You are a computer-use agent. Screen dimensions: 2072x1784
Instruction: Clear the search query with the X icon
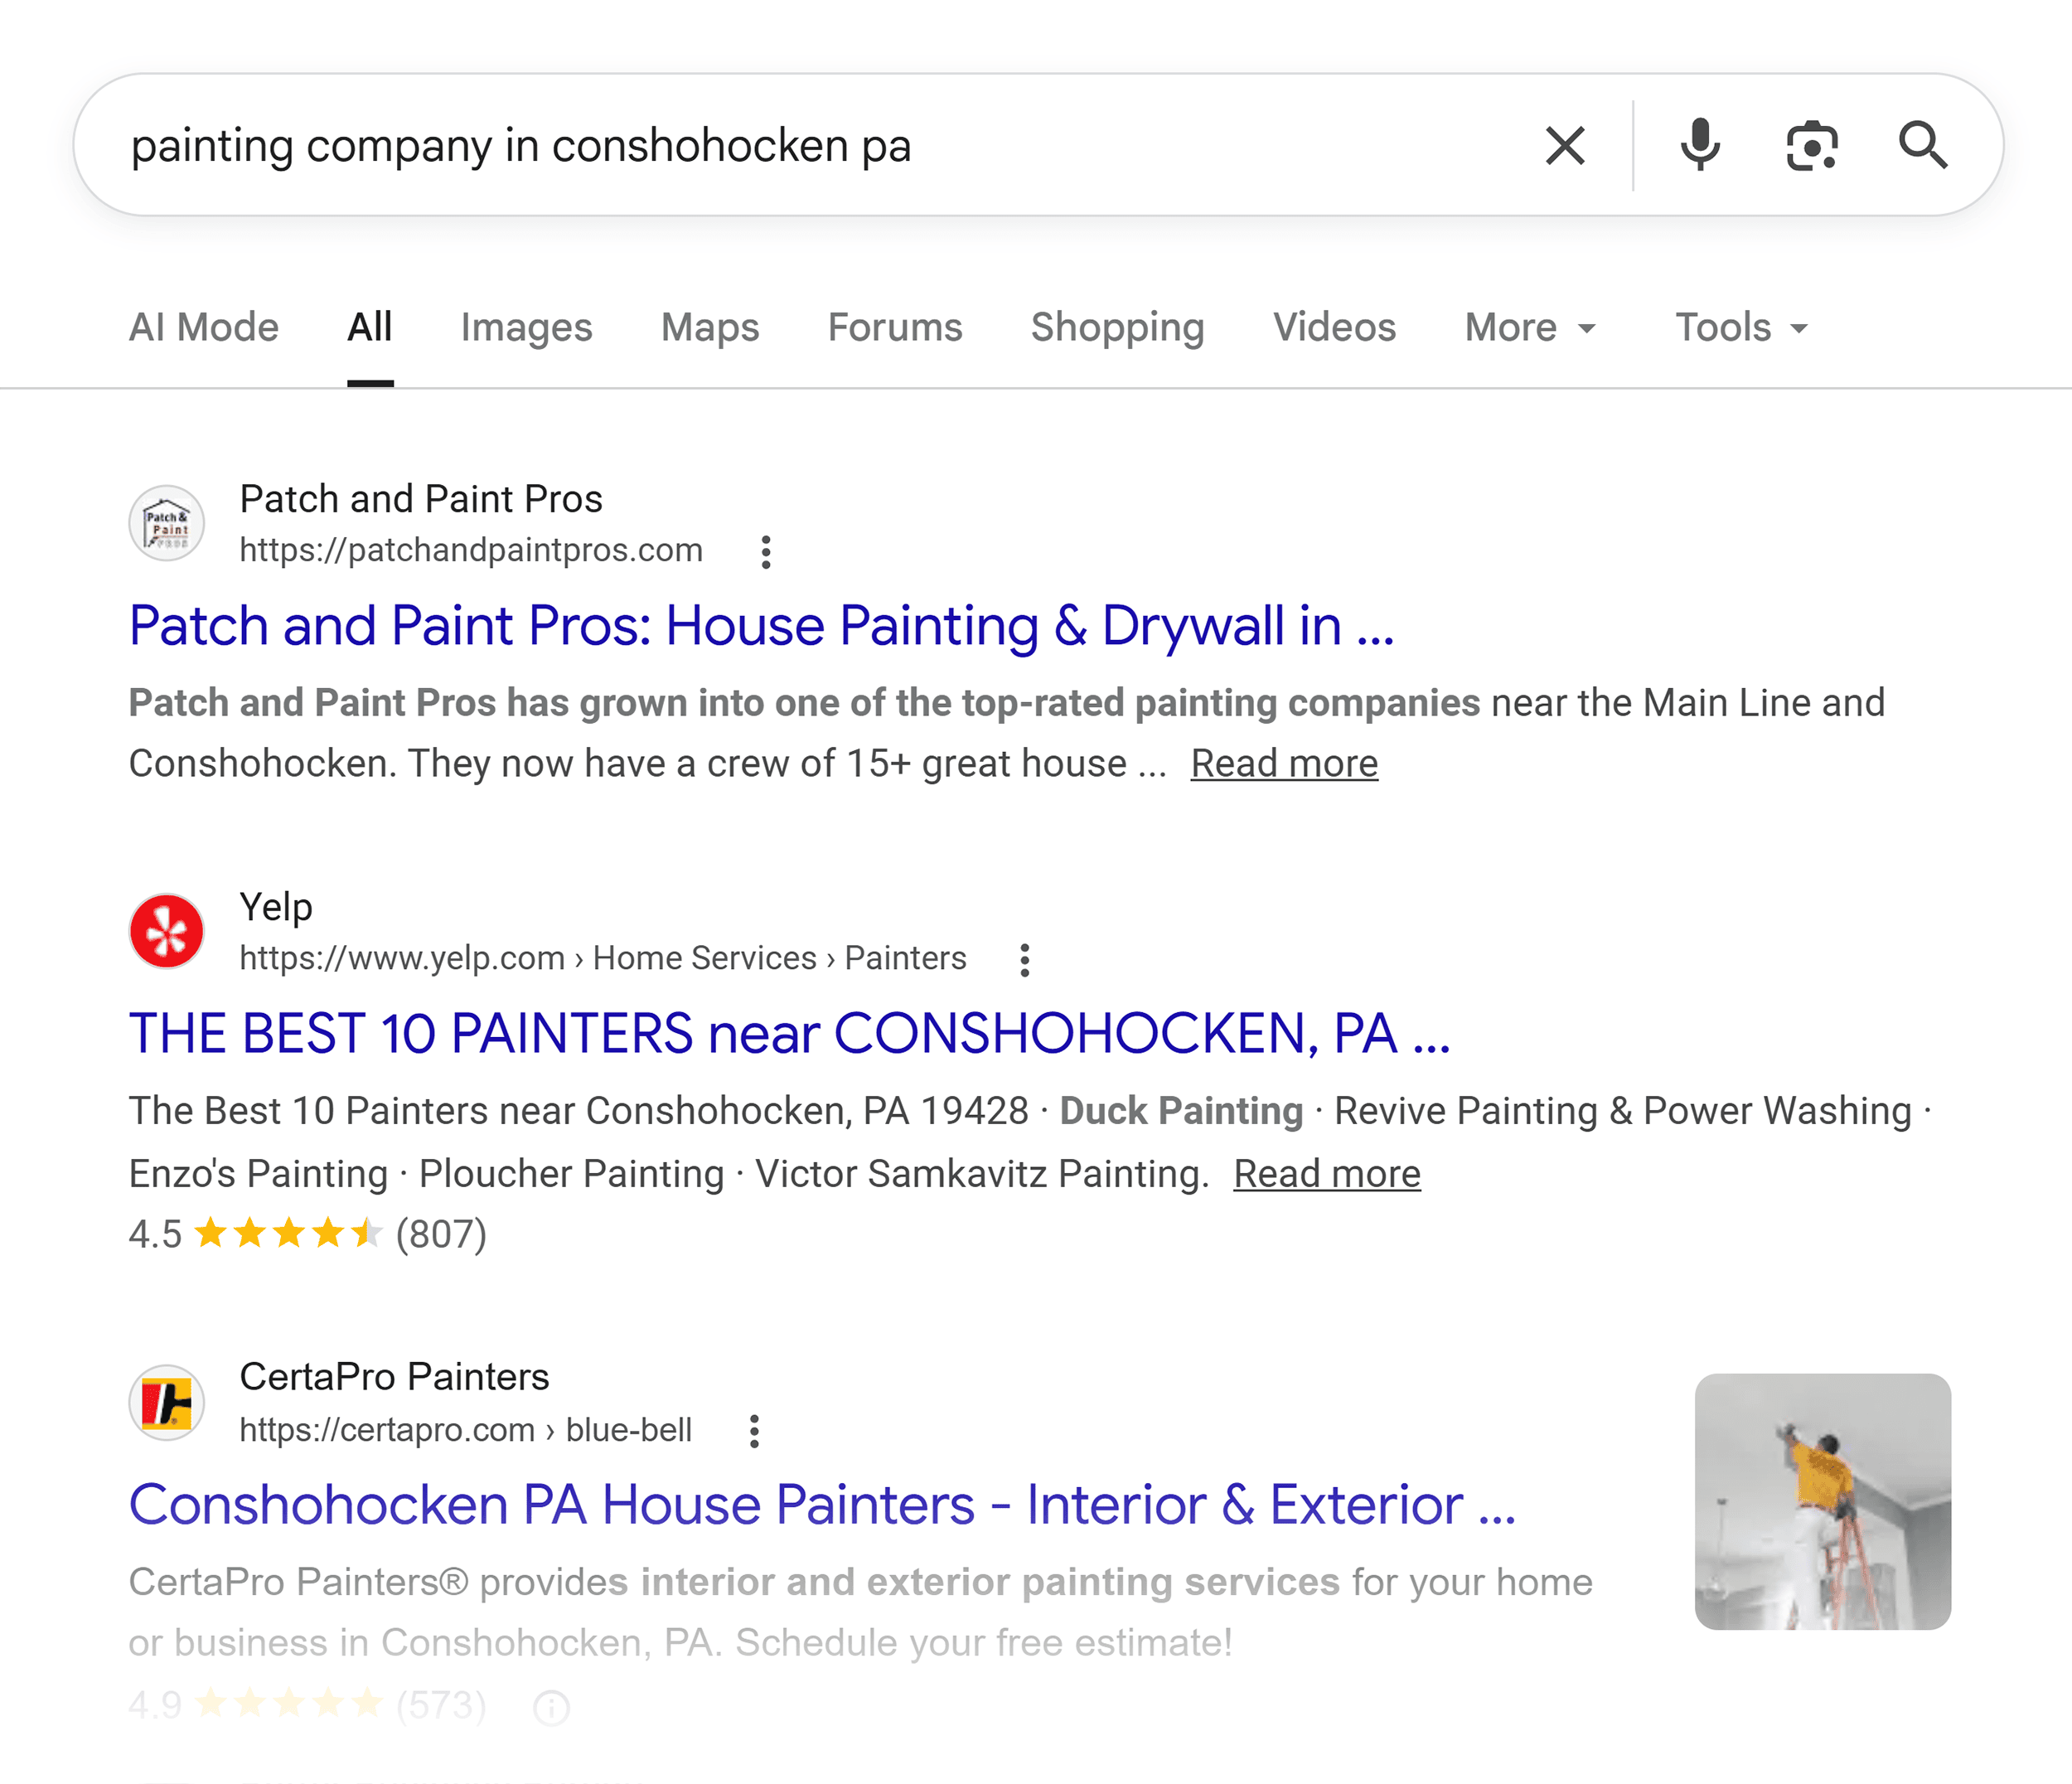click(1564, 146)
